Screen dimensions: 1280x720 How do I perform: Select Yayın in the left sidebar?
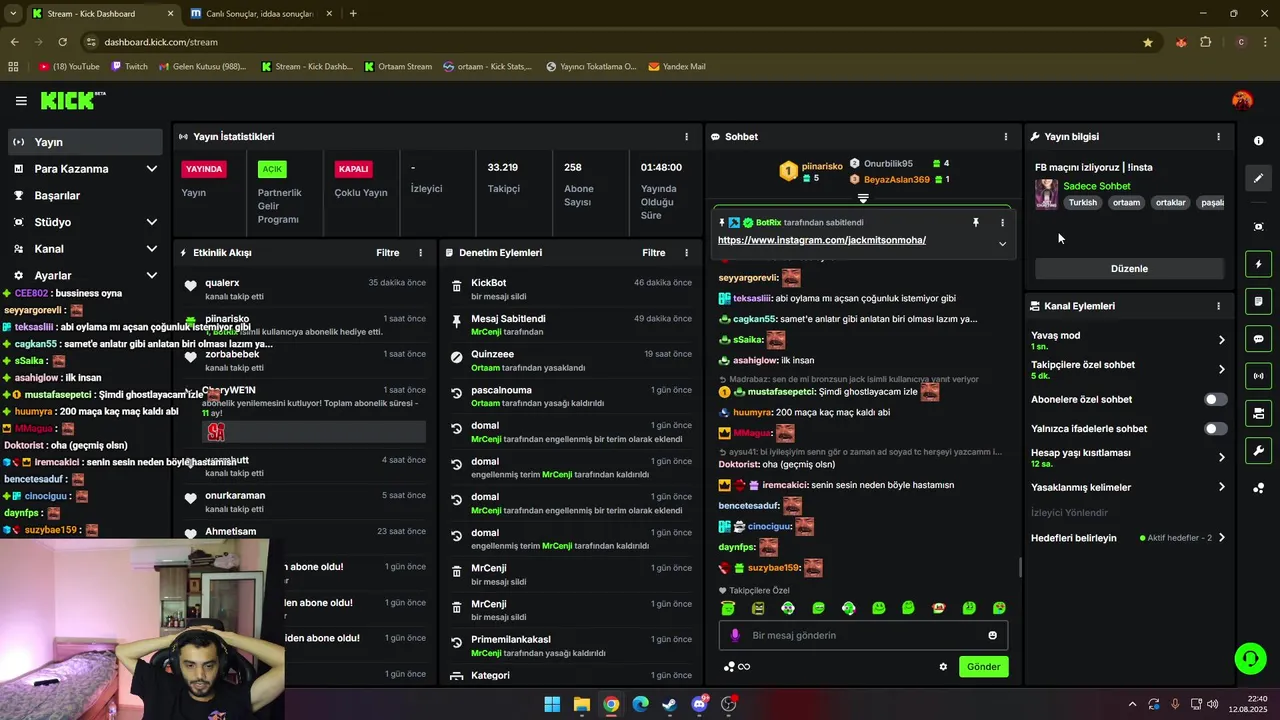[84, 142]
